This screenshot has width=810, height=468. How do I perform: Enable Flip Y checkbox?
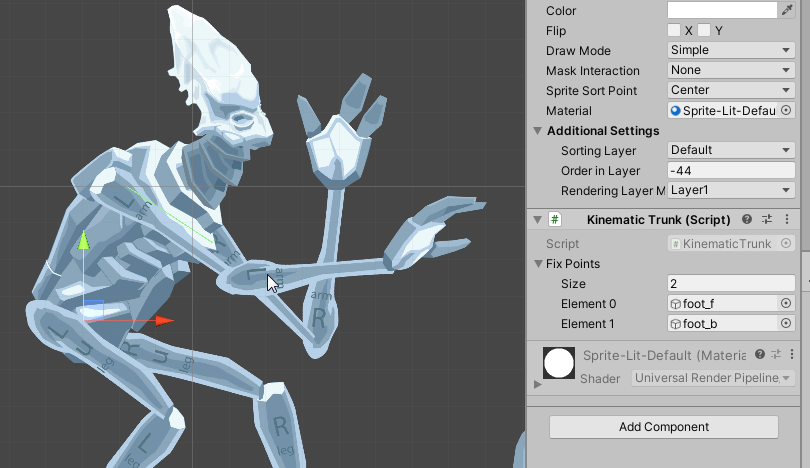(704, 30)
